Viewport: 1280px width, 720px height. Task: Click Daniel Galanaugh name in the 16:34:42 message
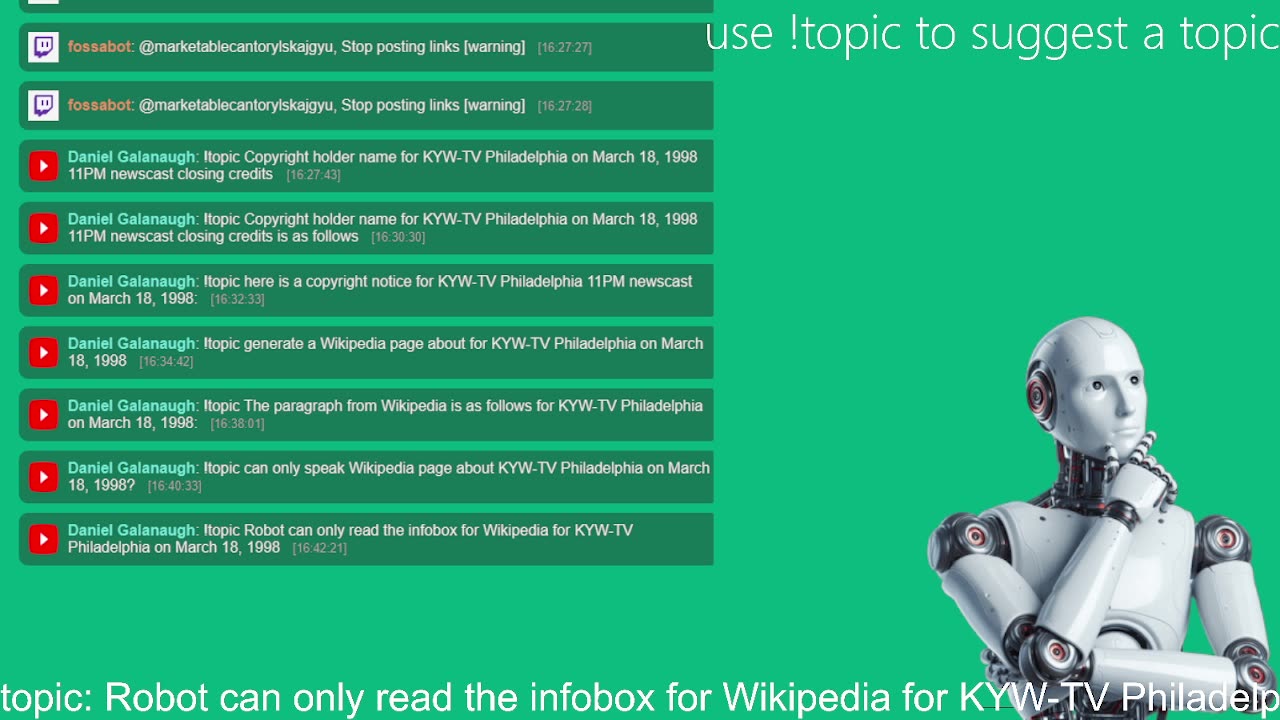click(x=132, y=344)
